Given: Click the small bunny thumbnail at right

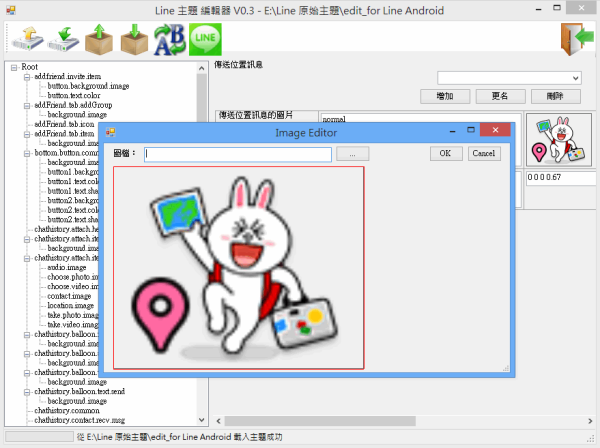Looking at the screenshot, I should [x=559, y=140].
